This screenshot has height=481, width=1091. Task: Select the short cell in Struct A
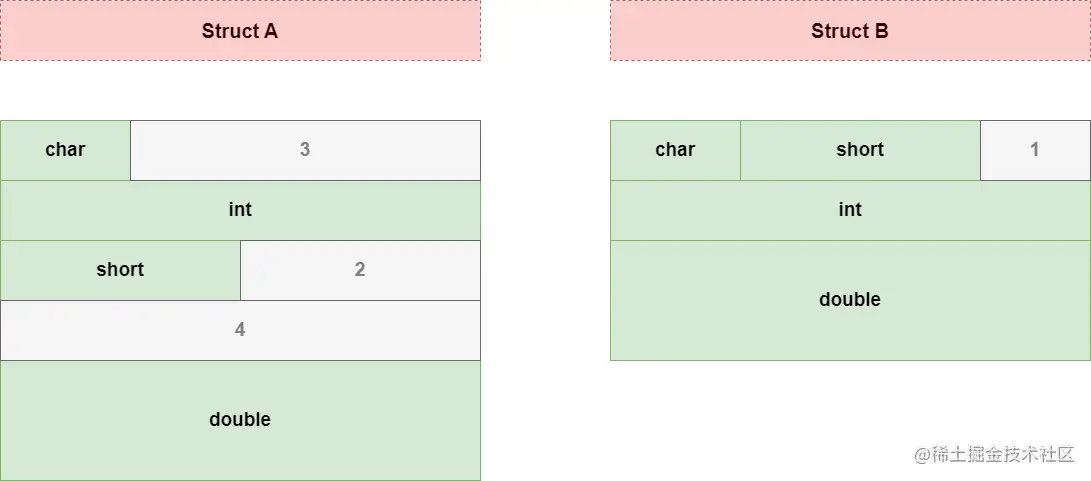(120, 270)
